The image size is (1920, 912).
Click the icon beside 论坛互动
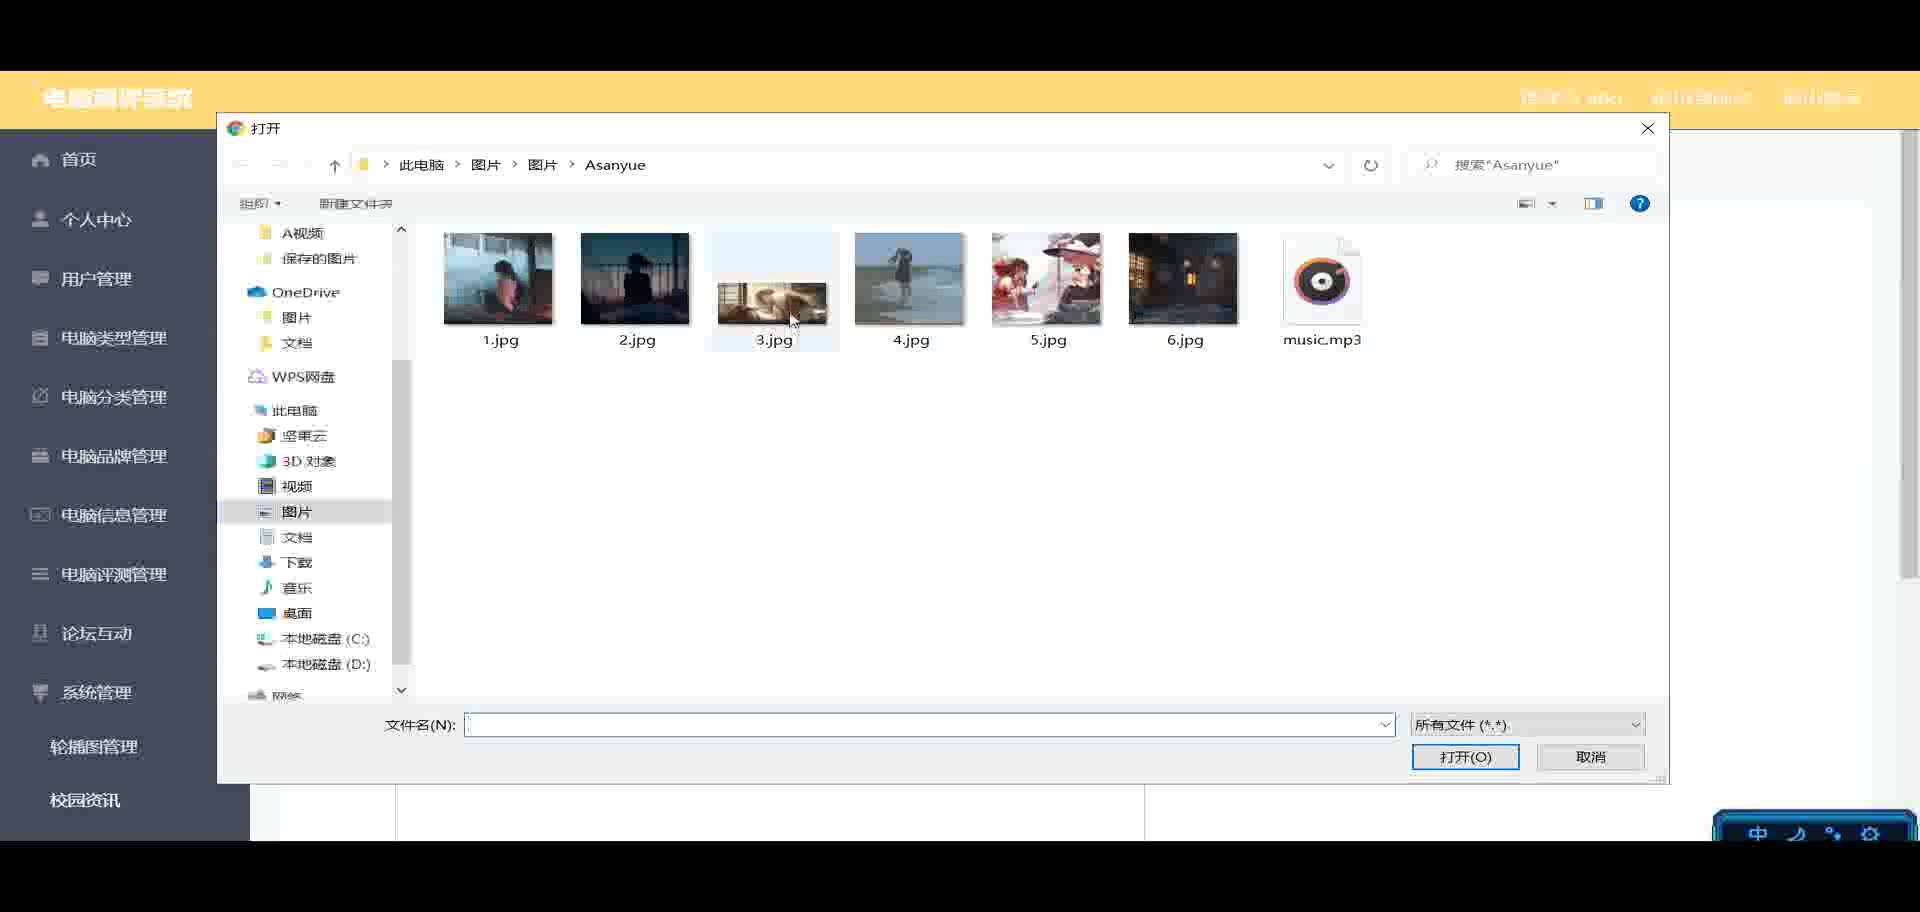(40, 633)
